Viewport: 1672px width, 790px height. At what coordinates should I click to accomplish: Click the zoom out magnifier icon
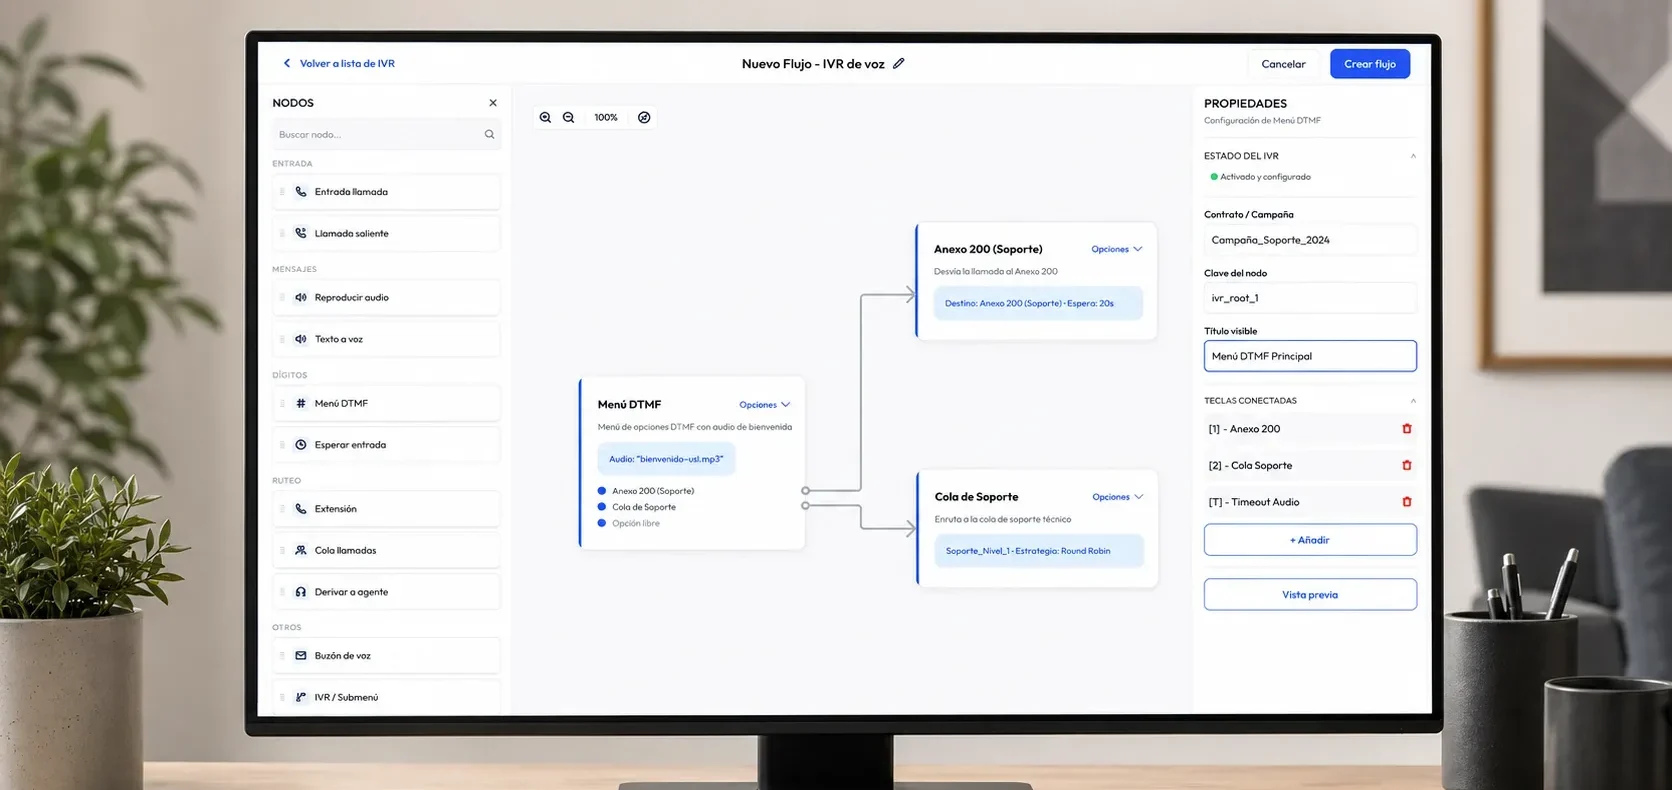[x=568, y=117]
